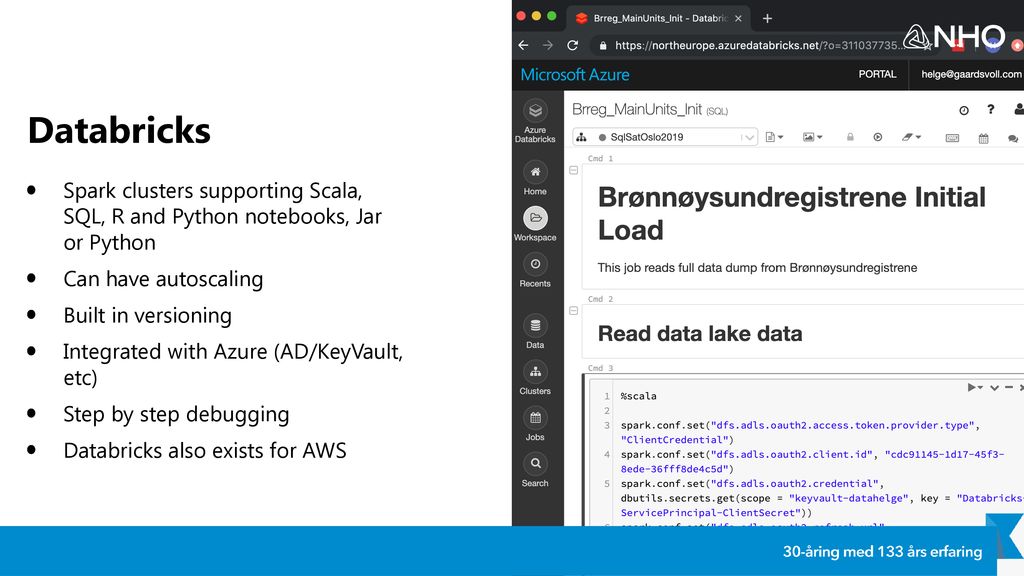The height and width of the screenshot is (576, 1024).
Task: Open Jobs in the sidebar
Action: (x=535, y=417)
